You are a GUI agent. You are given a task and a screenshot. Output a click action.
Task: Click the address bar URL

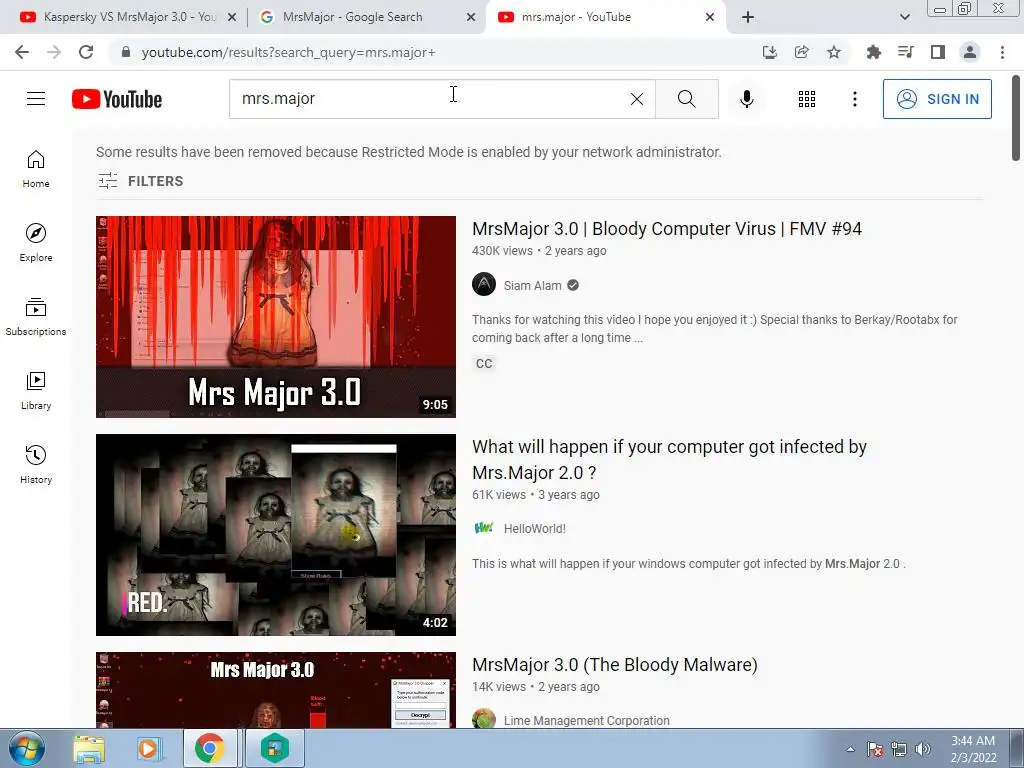pyautogui.click(x=288, y=52)
